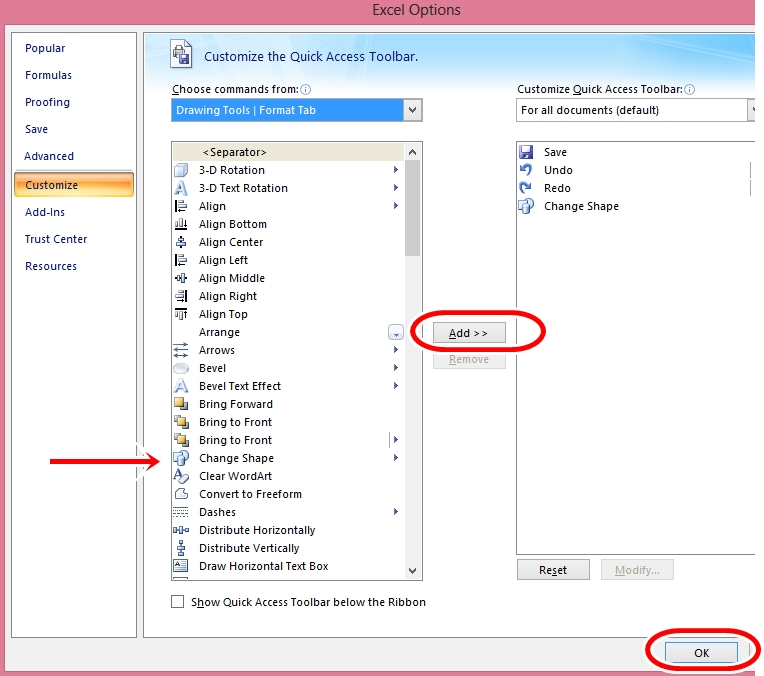Confirm with the OK button

tap(702, 653)
